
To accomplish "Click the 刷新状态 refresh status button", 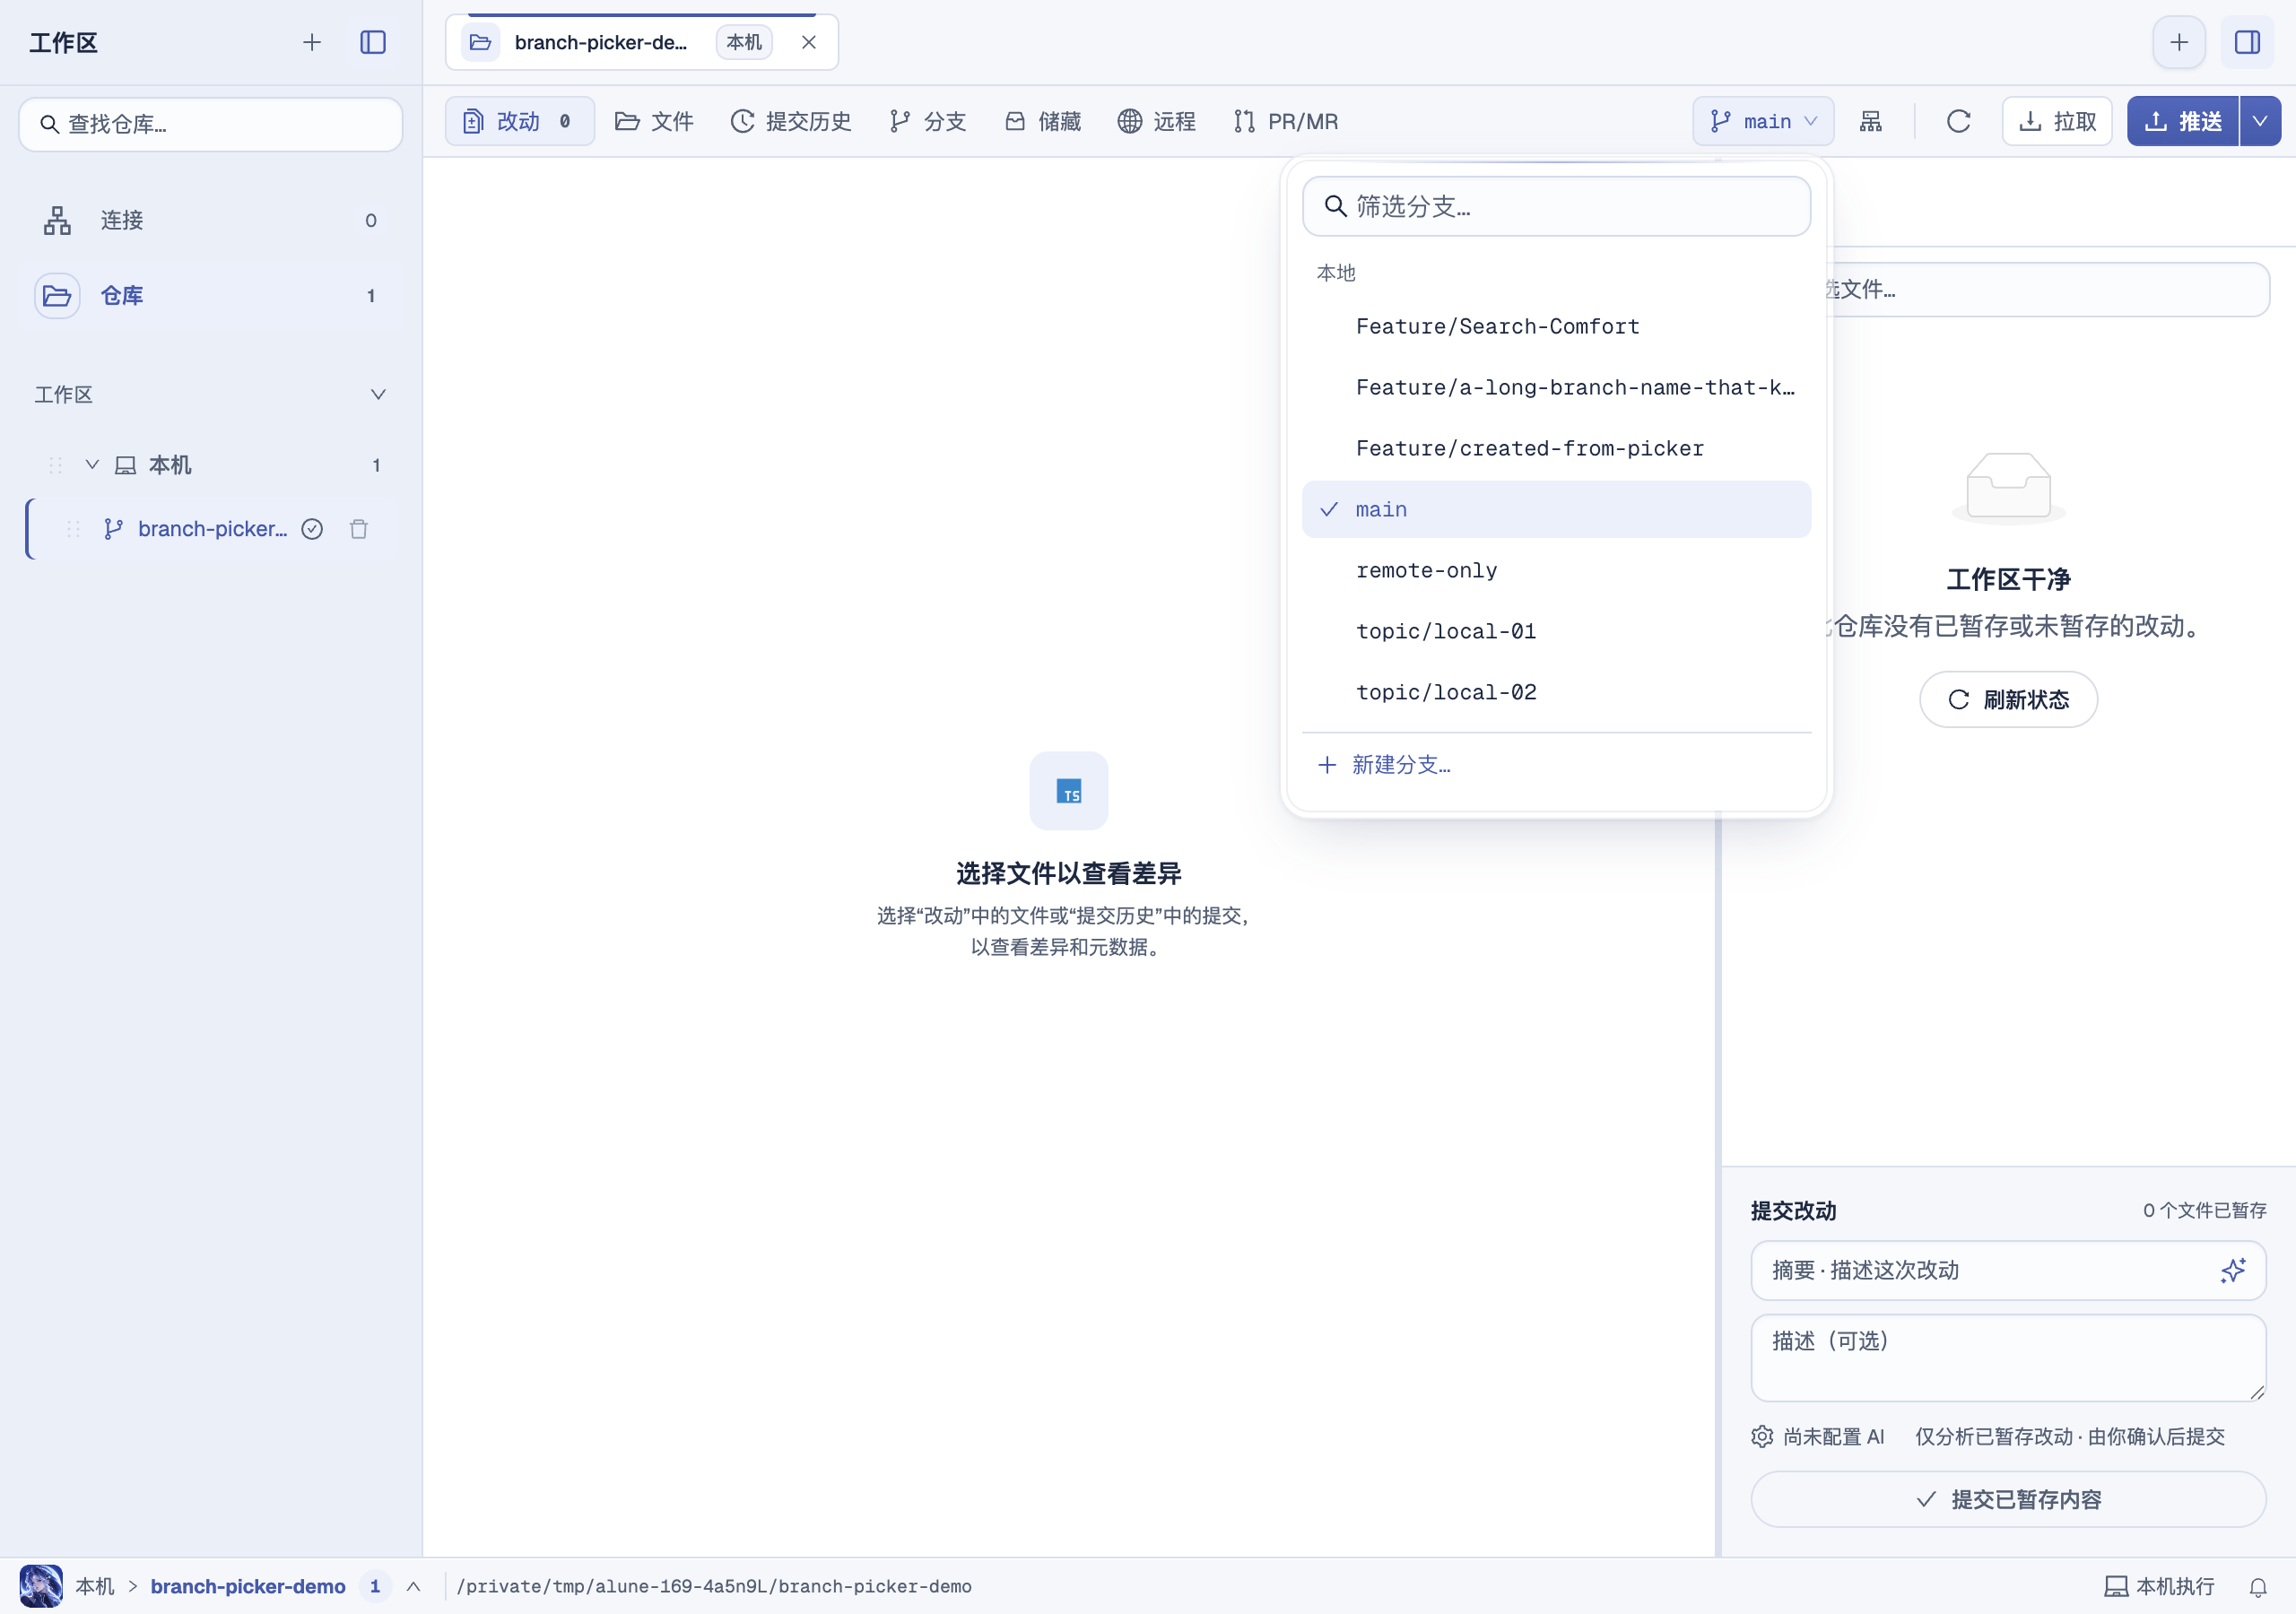I will tap(2008, 699).
